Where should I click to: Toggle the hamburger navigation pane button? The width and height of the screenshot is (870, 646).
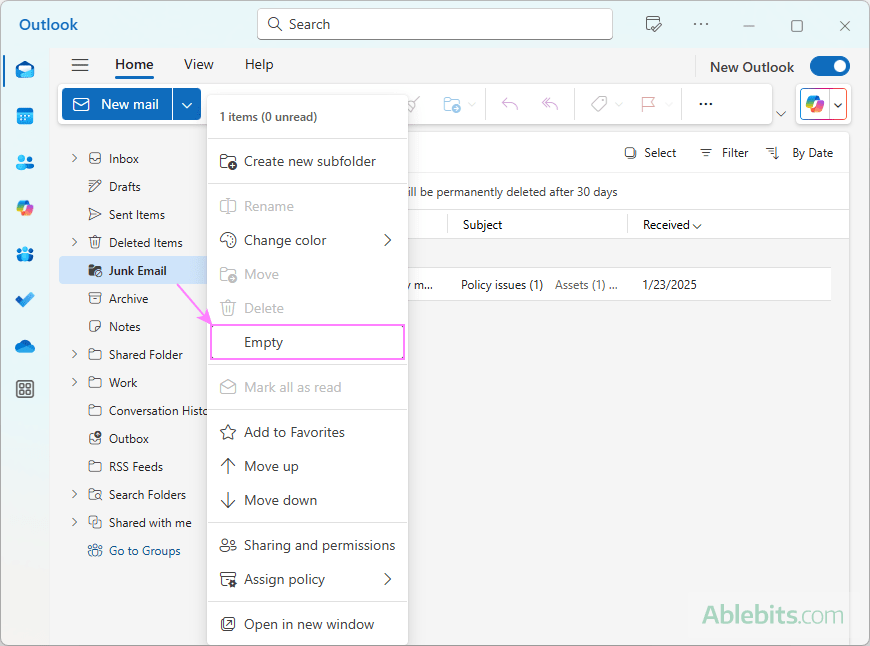point(80,65)
